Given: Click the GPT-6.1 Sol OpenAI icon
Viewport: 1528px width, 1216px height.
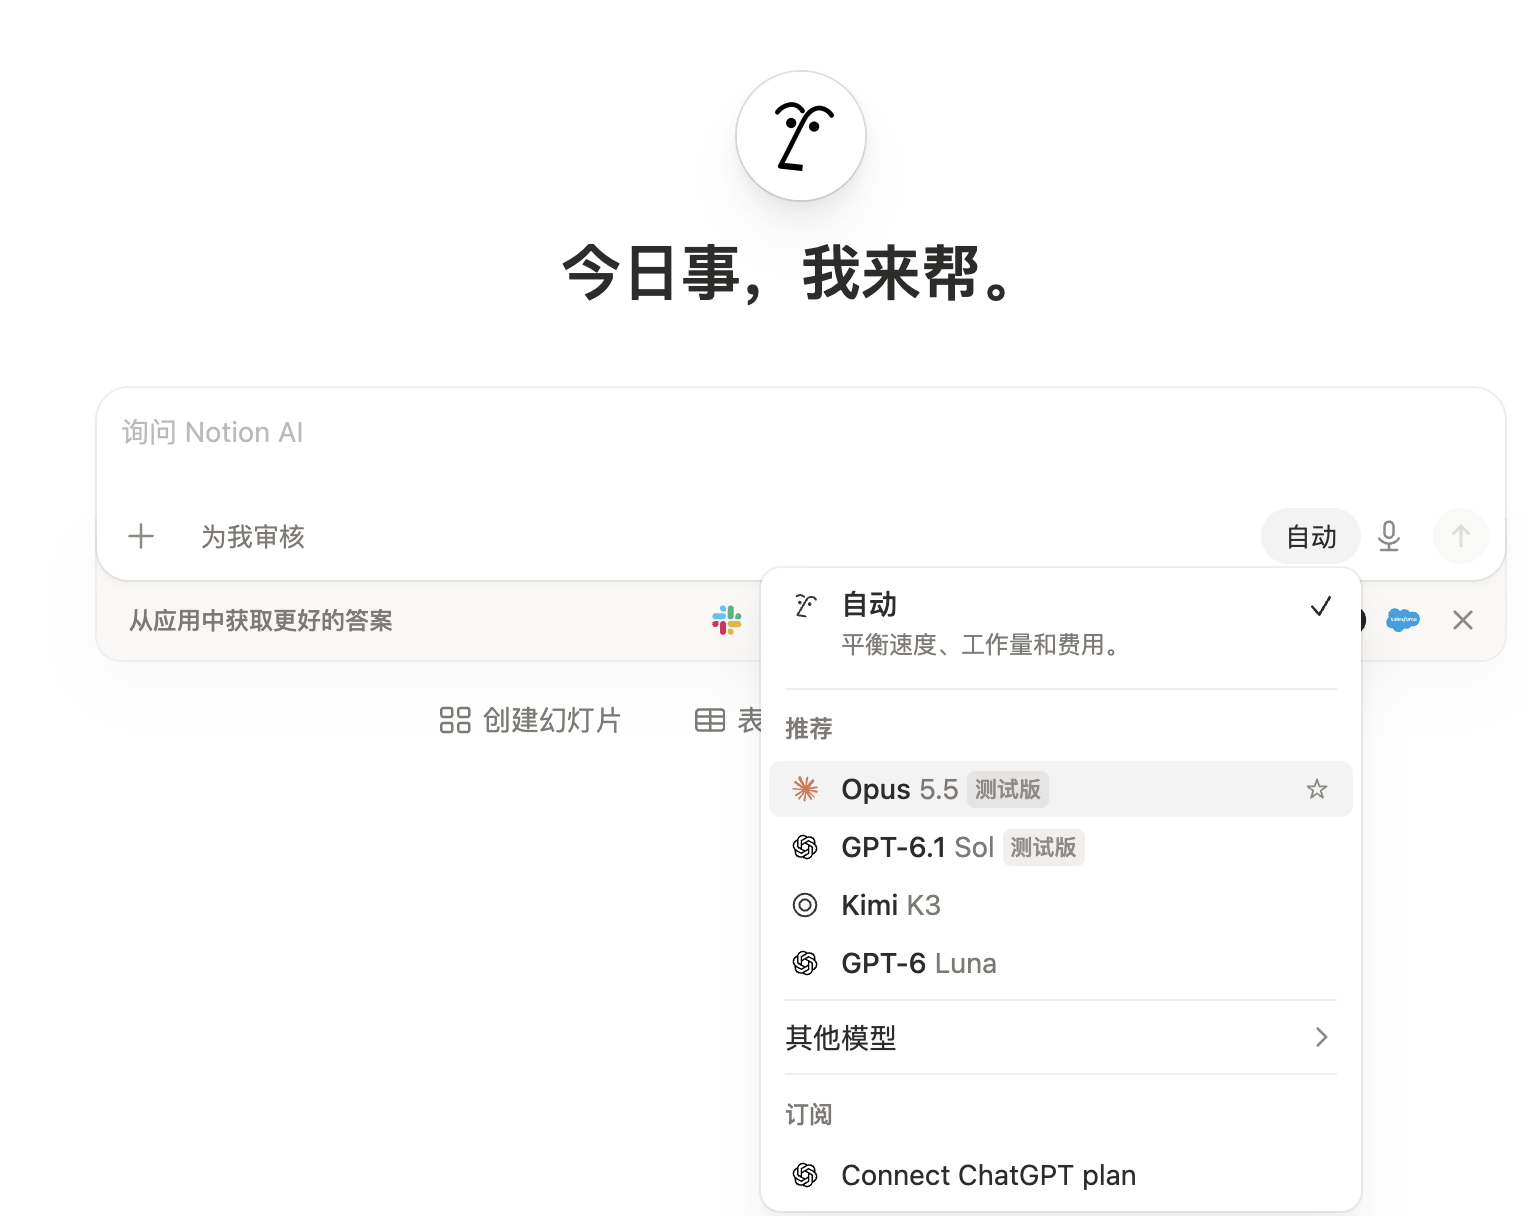Looking at the screenshot, I should (x=805, y=847).
